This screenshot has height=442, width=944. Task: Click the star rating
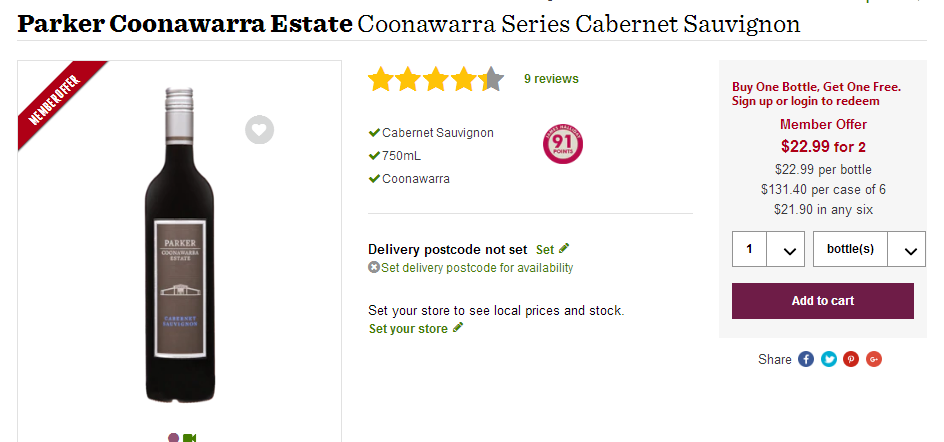[x=435, y=79]
